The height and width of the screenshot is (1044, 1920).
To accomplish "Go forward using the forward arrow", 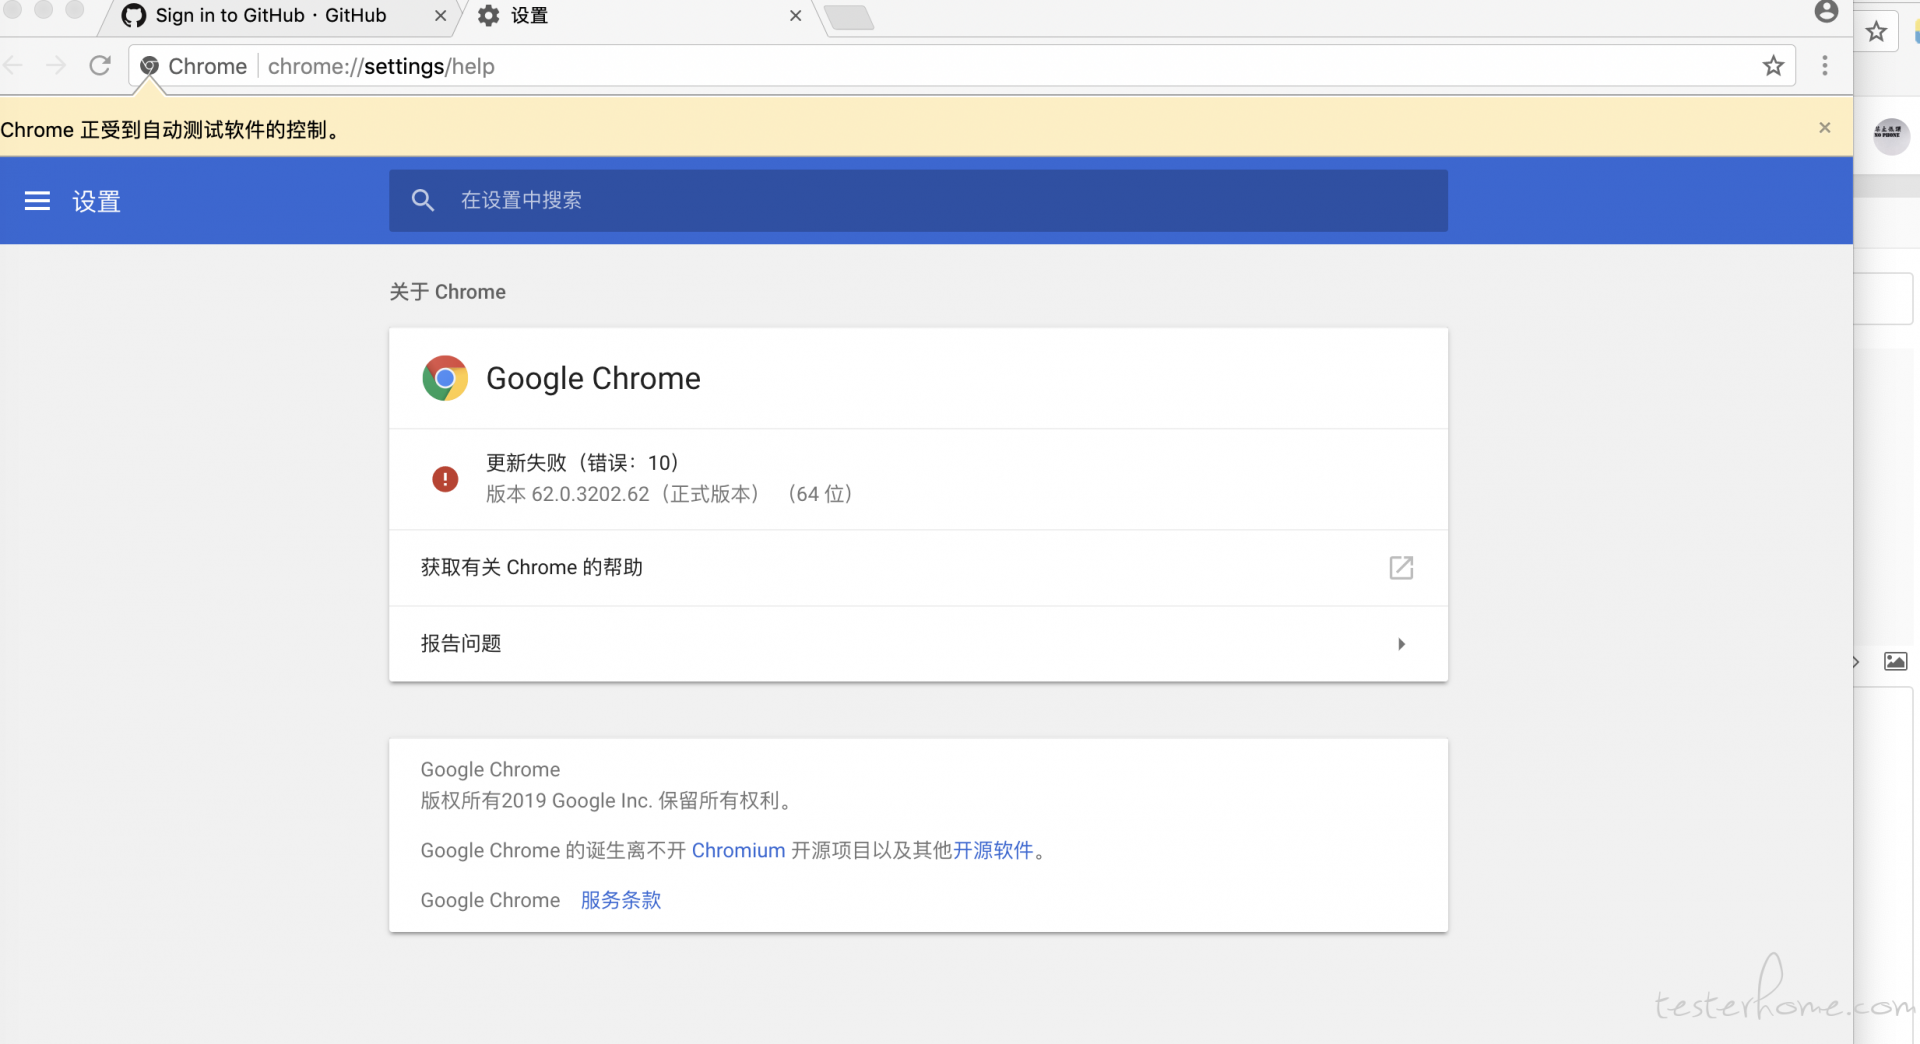I will click(x=56, y=66).
